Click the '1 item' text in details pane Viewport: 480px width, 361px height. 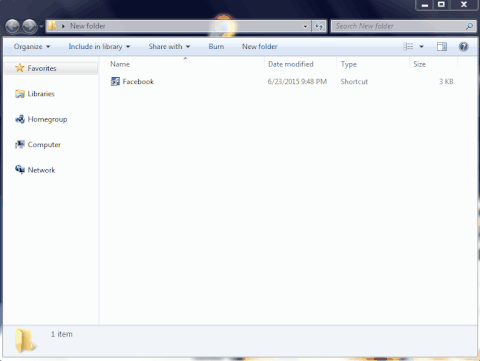62,334
